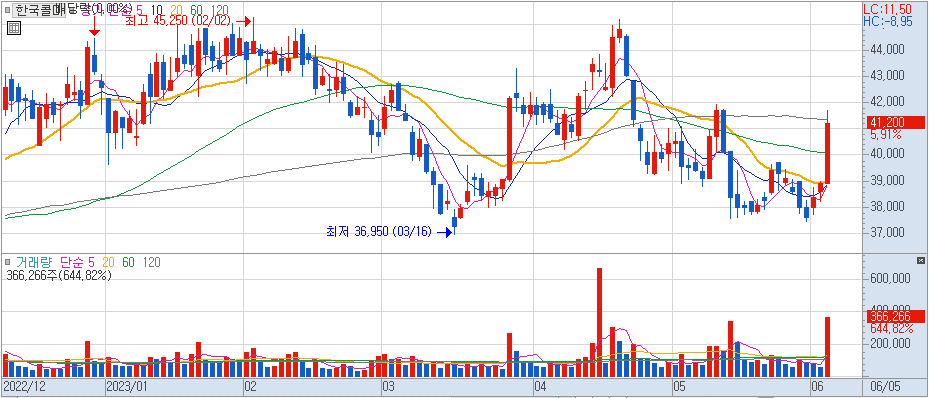Click the 03 month label on time axis
The image size is (929, 398).
(389, 386)
